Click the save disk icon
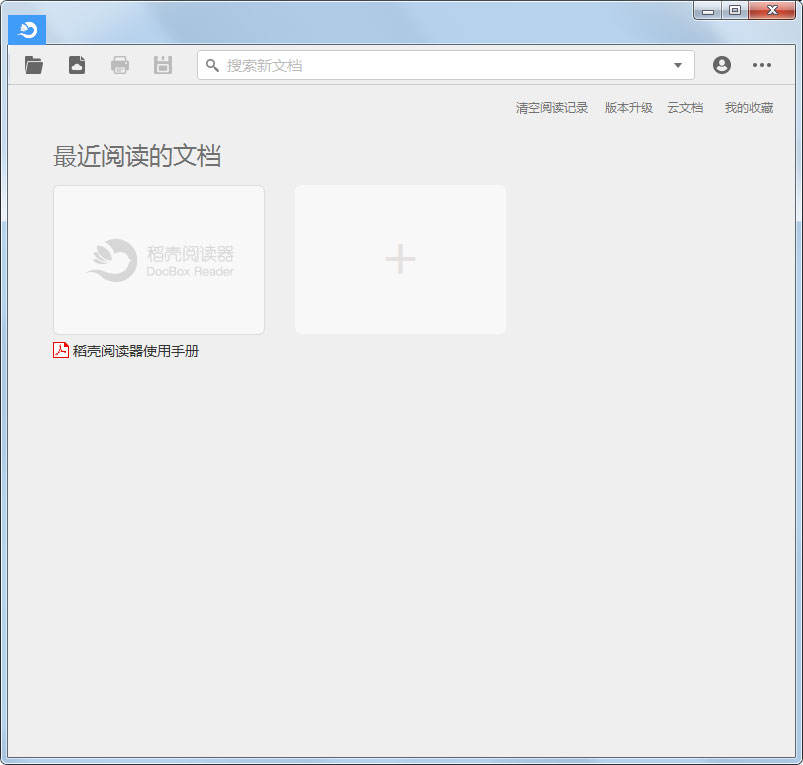This screenshot has width=803, height=765. pyautogui.click(x=163, y=65)
